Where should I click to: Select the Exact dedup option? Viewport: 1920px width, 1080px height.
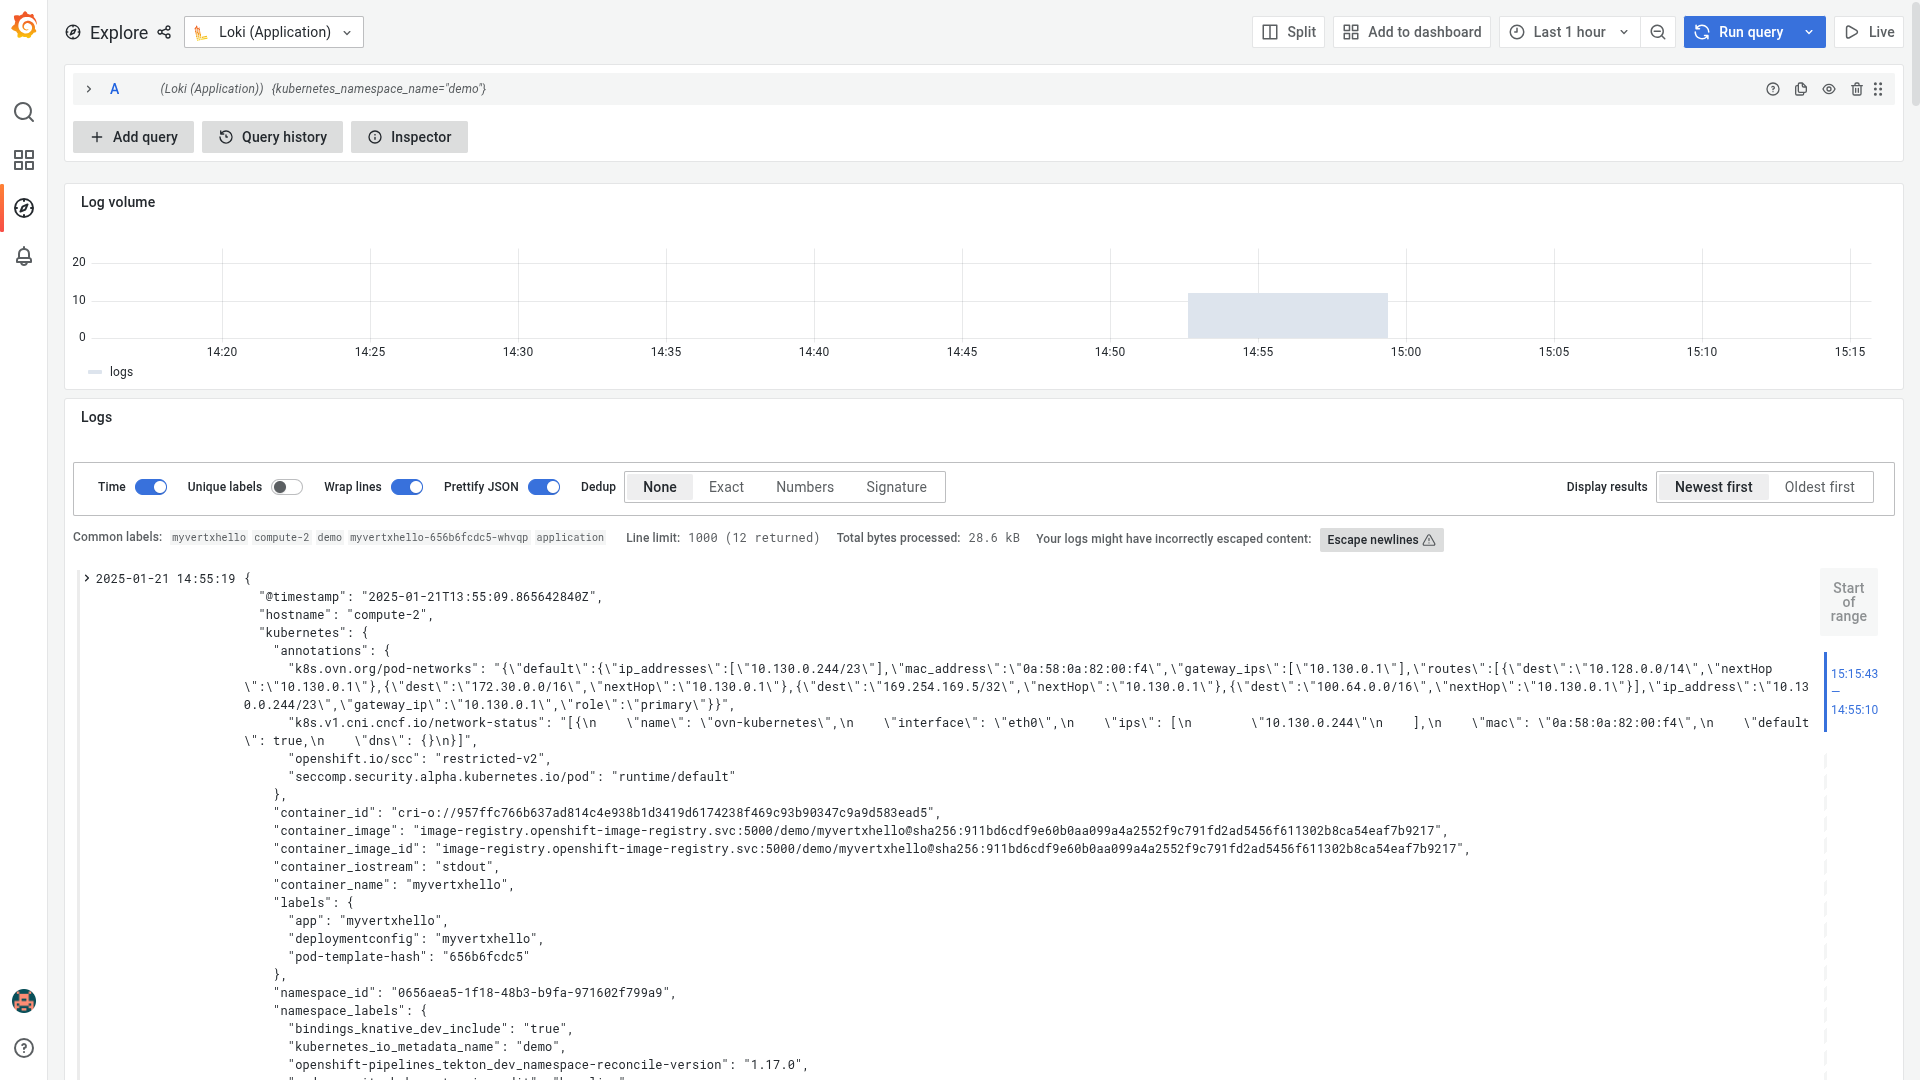726,487
